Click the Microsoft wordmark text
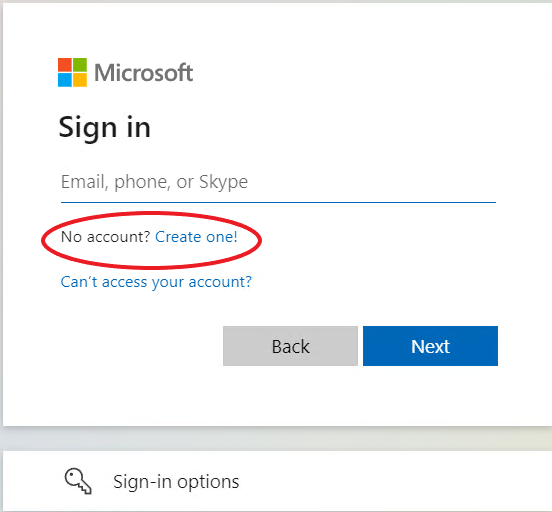 tap(144, 73)
